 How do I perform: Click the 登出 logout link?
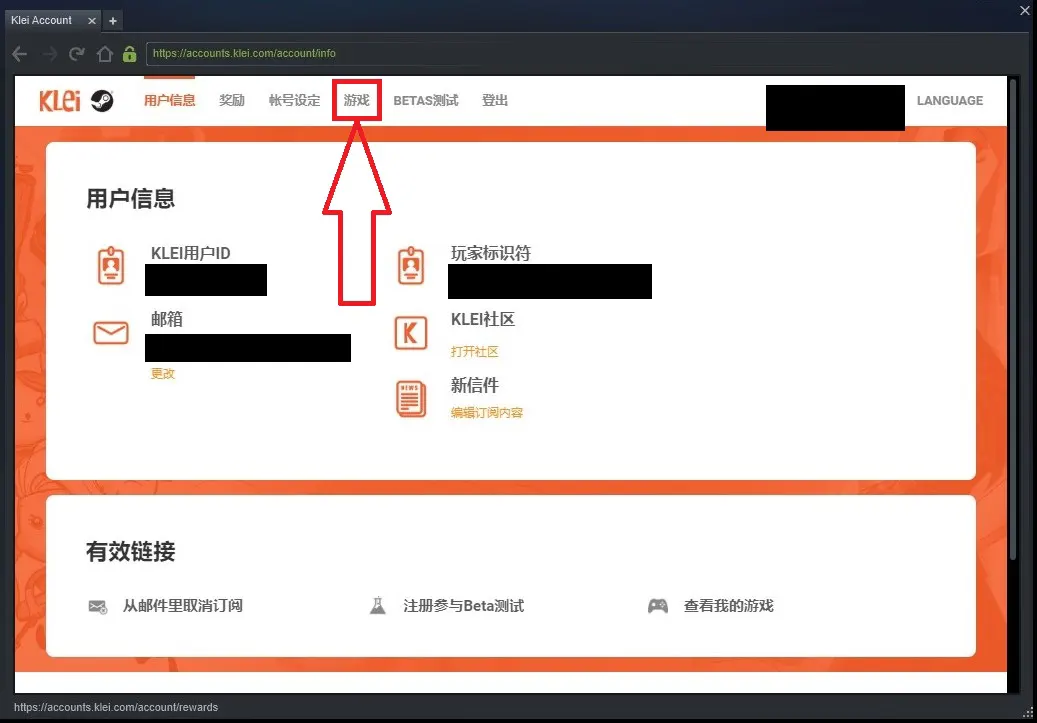[495, 101]
